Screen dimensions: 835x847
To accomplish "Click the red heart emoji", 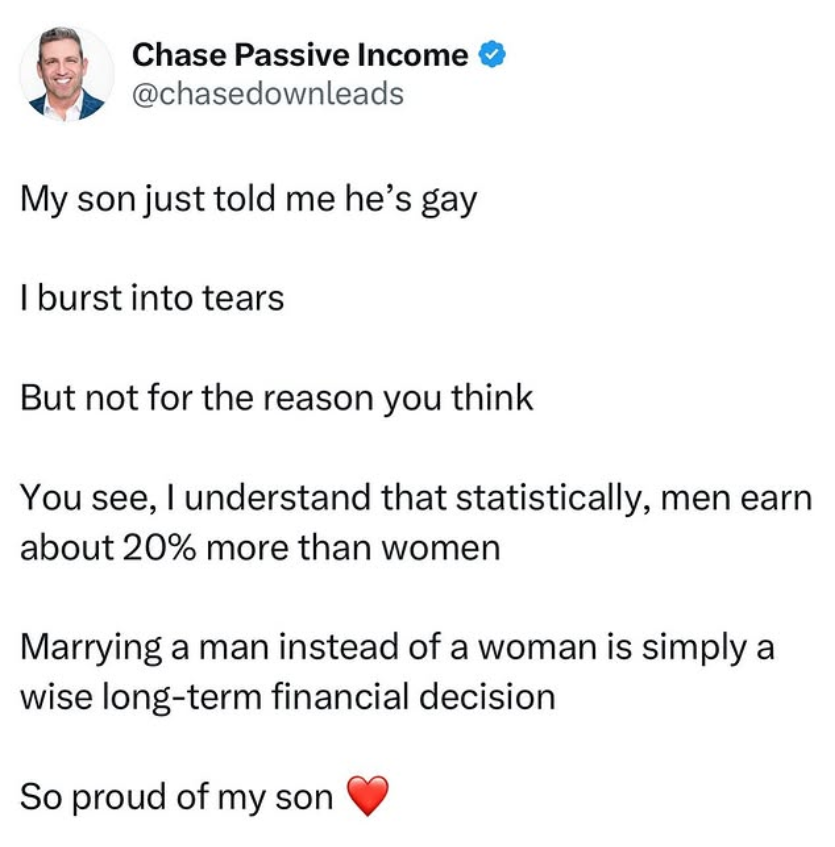I will click(x=365, y=797).
